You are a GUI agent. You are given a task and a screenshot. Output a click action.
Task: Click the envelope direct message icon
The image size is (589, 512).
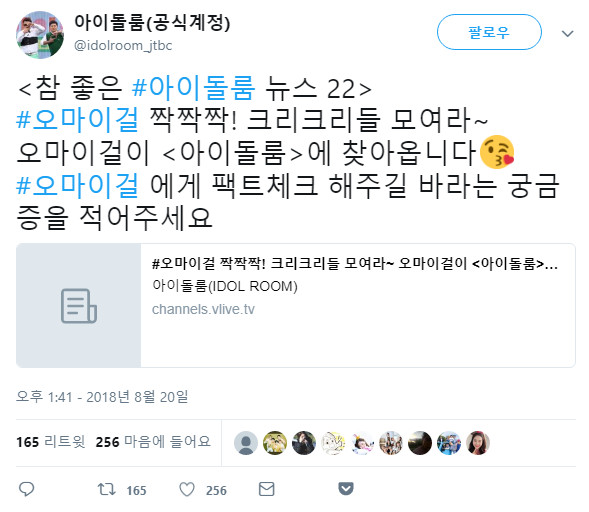point(267,489)
